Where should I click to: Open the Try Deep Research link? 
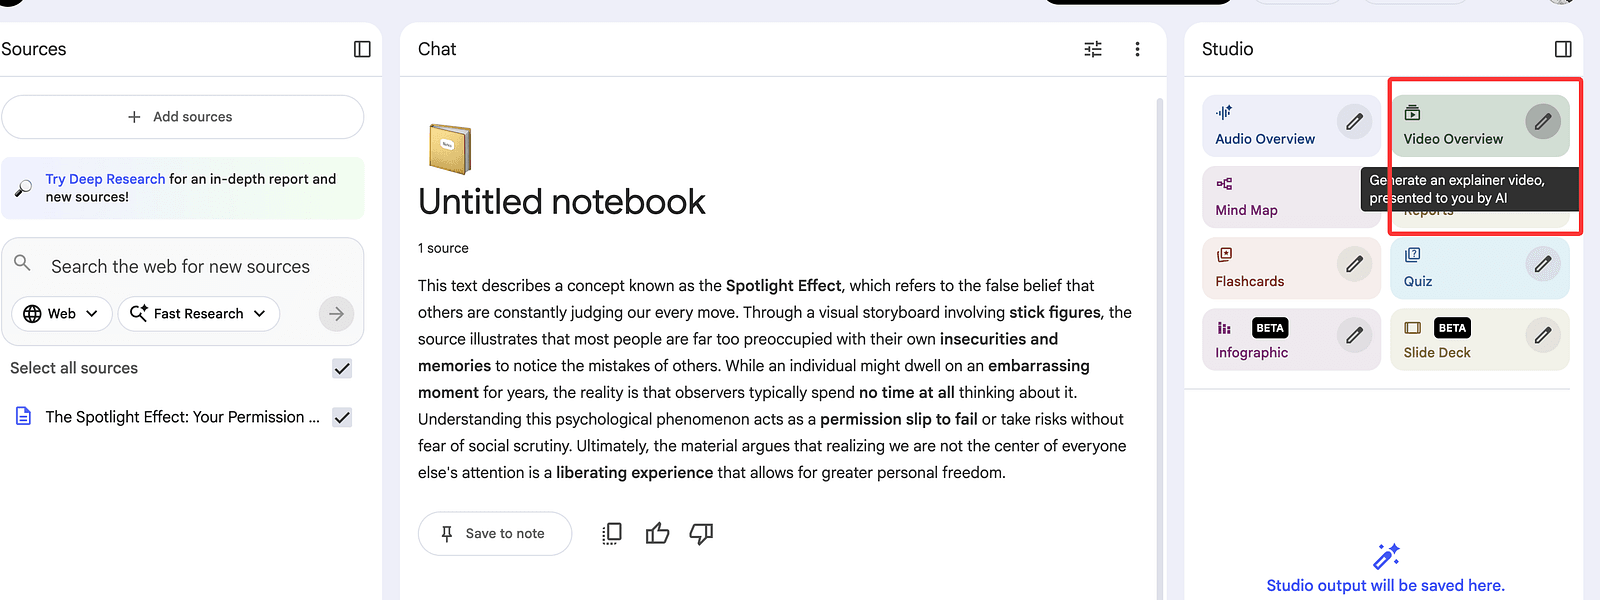coord(105,179)
